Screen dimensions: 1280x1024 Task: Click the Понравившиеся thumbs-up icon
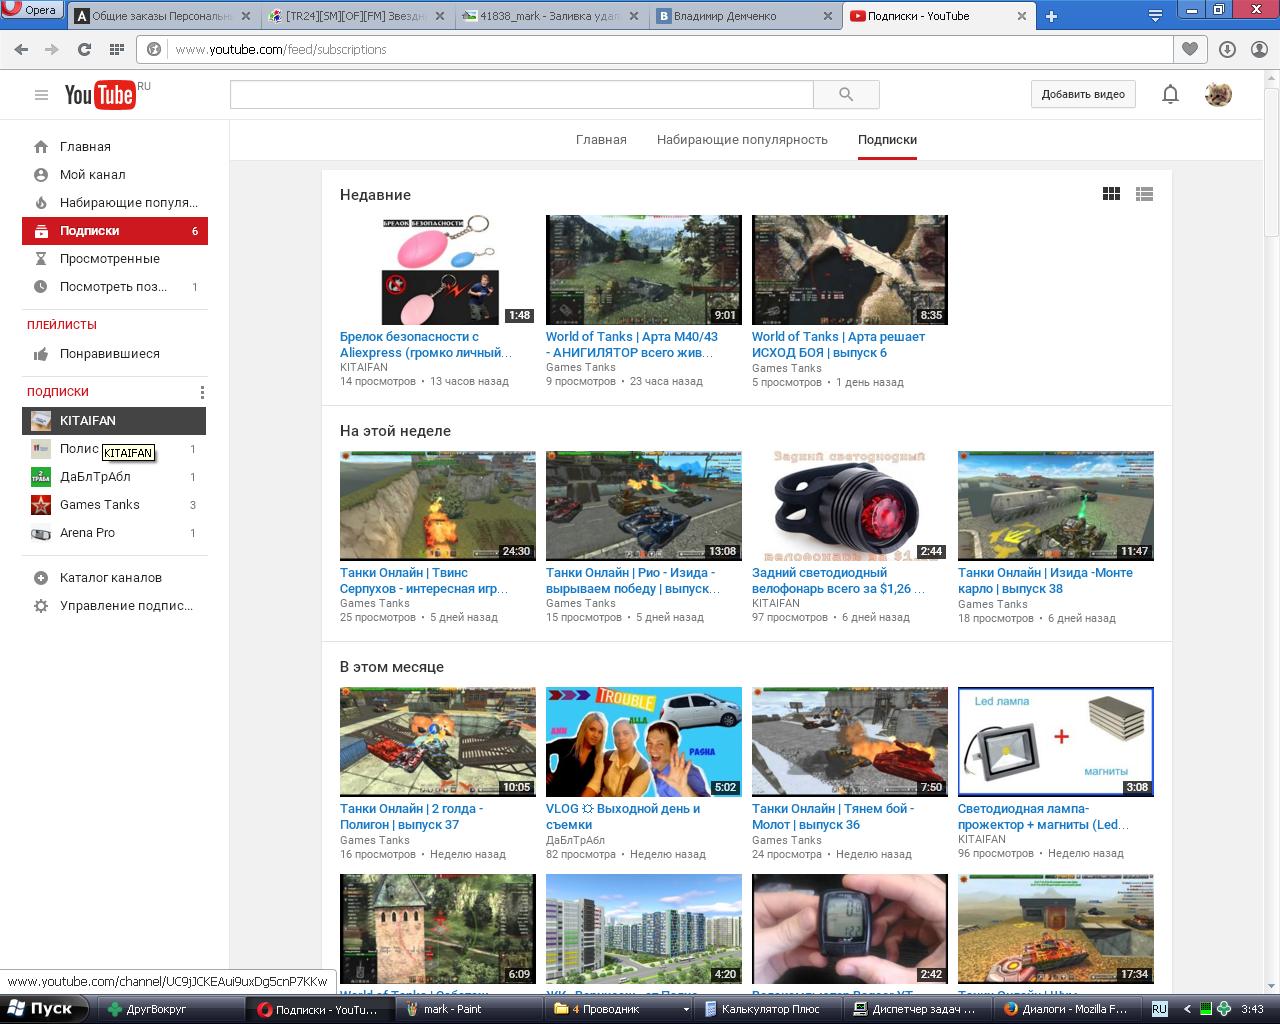pyautogui.click(x=41, y=354)
